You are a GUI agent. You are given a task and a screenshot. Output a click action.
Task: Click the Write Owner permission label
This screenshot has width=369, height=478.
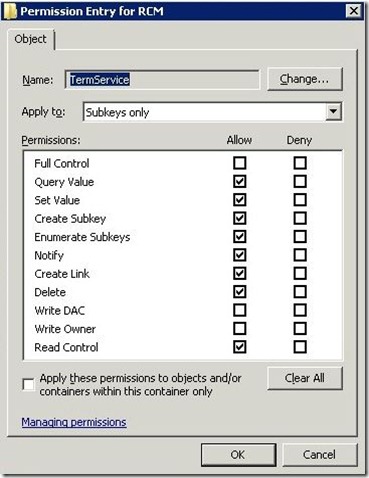pyautogui.click(x=65, y=329)
